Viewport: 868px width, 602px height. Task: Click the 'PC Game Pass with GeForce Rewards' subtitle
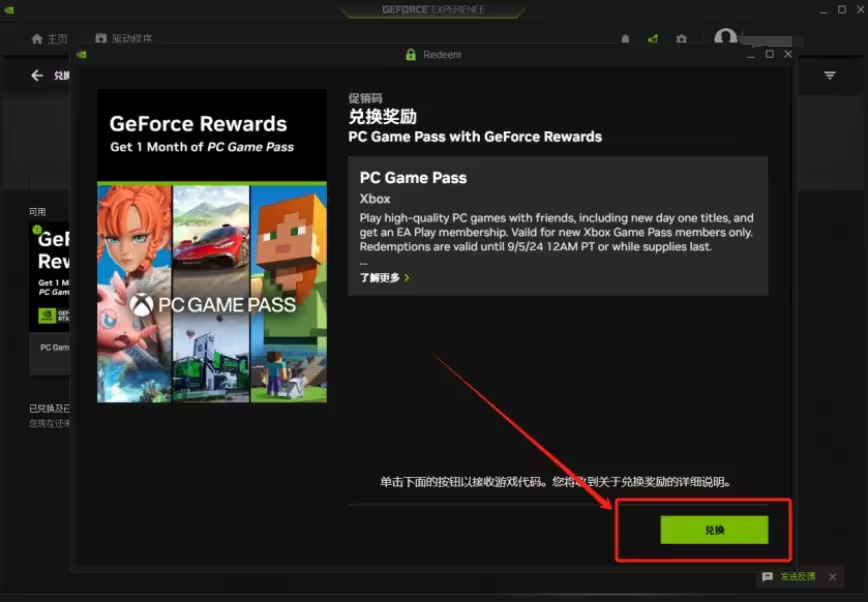(x=475, y=137)
